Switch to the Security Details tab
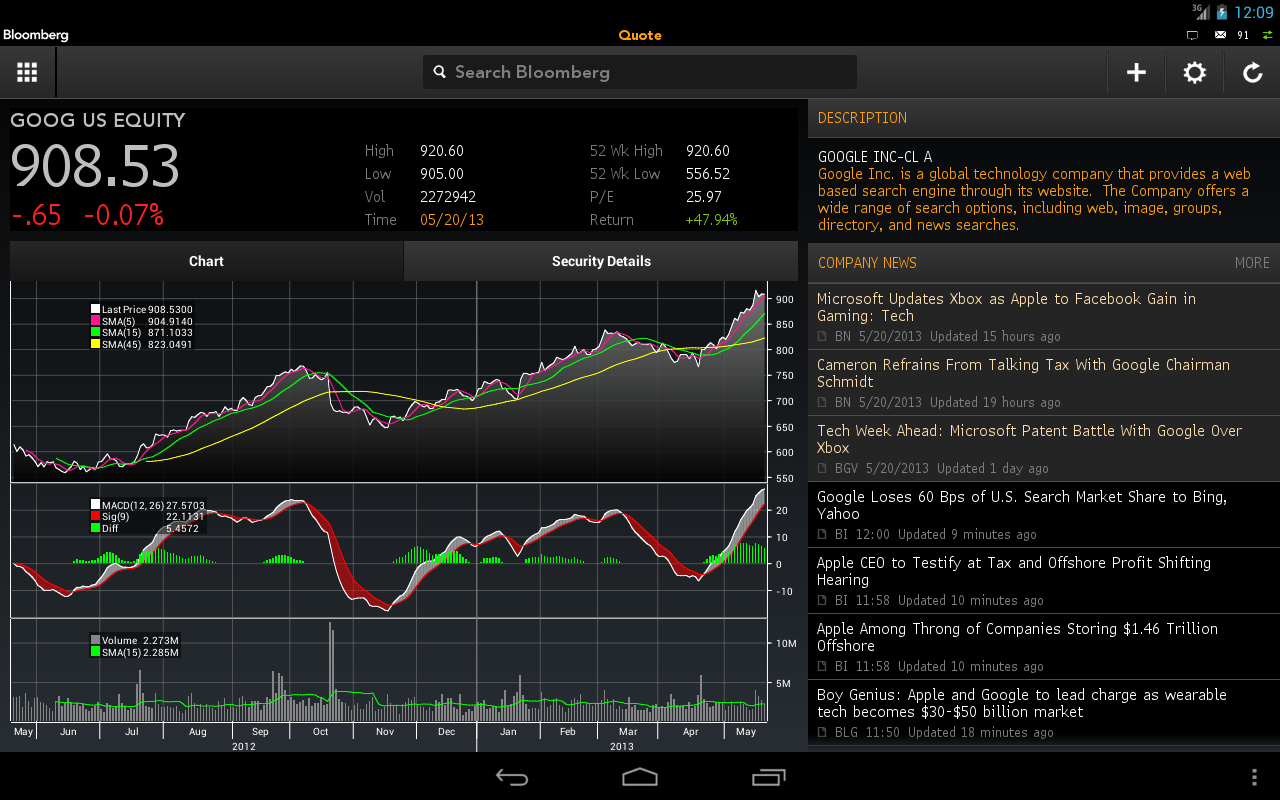 tap(601, 261)
